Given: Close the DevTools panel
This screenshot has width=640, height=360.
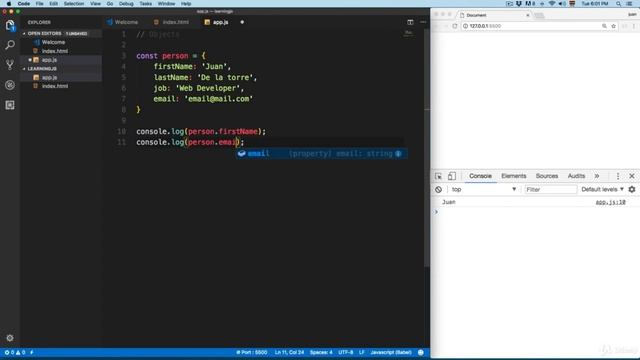Looking at the screenshot, I should (x=632, y=176).
